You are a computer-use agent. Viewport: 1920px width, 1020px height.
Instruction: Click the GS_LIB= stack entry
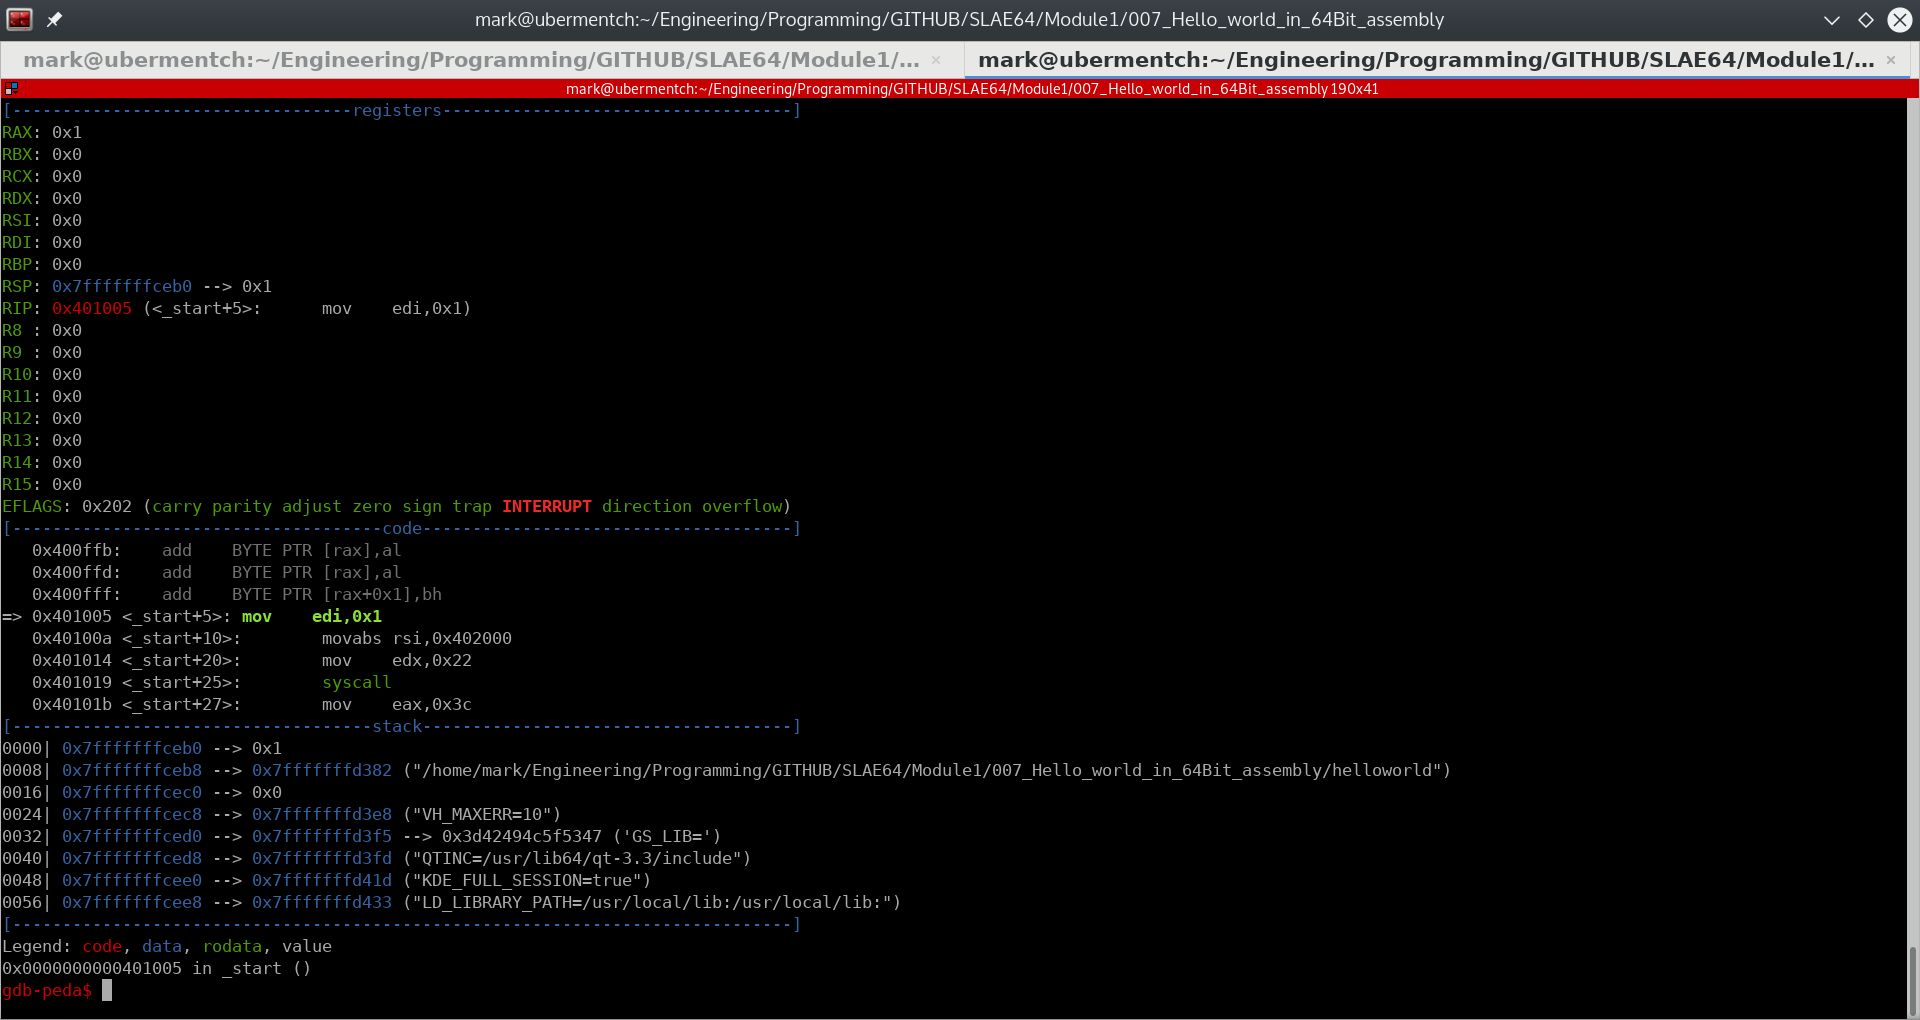(x=666, y=836)
